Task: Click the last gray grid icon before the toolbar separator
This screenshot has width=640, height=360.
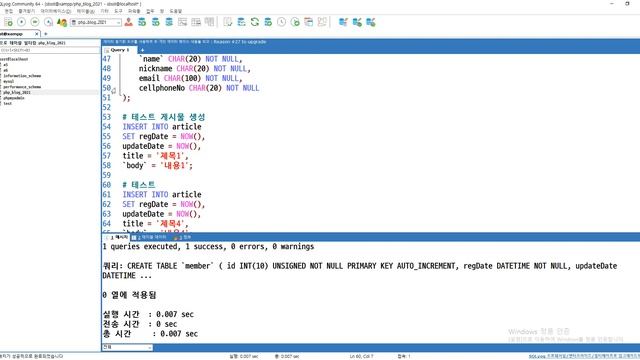Action: coord(209,22)
